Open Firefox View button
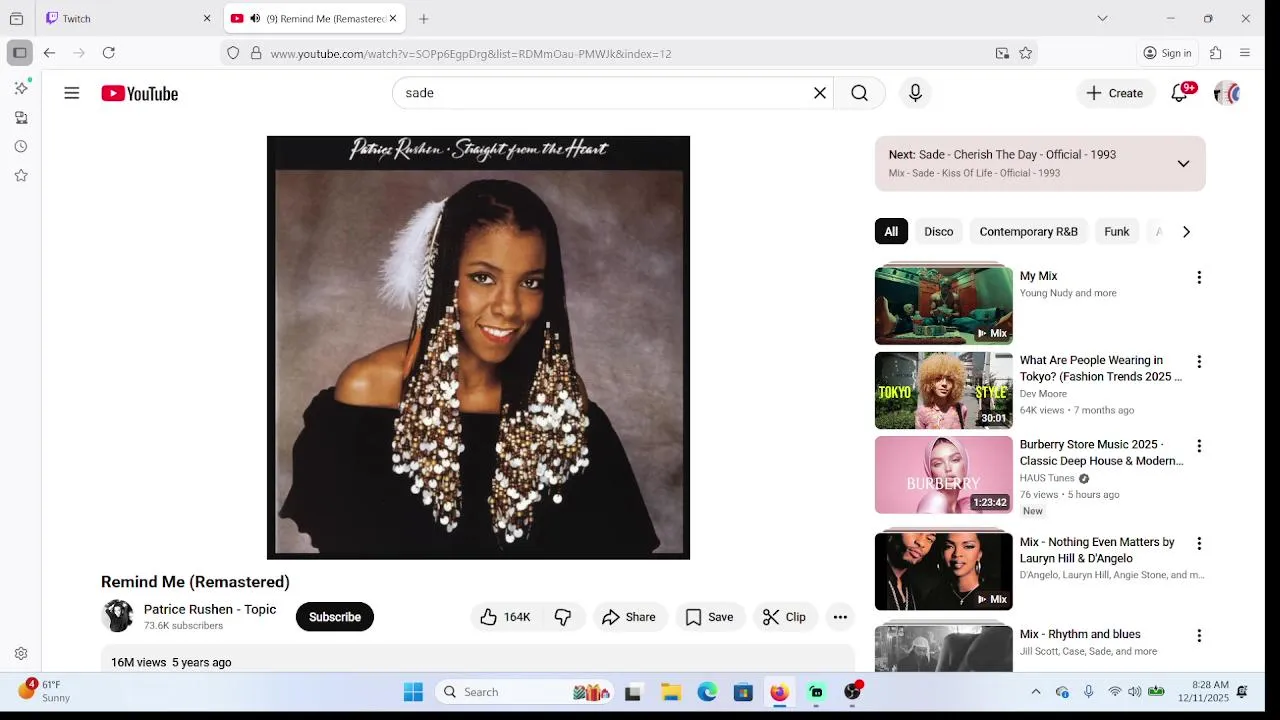Image resolution: width=1280 pixels, height=720 pixels. (16, 18)
